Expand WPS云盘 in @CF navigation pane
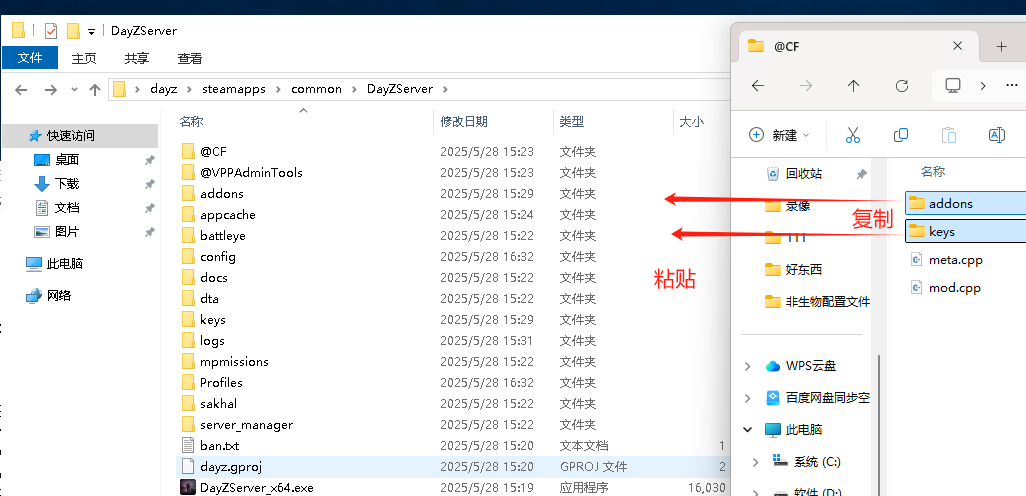Viewport: 1026px width, 496px height. click(x=747, y=366)
